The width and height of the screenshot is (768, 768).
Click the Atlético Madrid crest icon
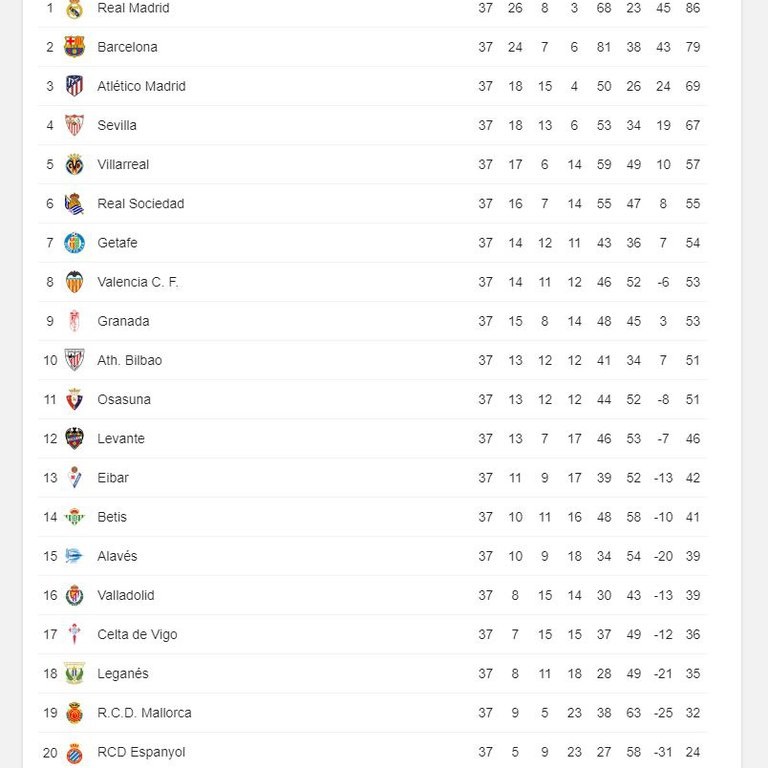74,86
